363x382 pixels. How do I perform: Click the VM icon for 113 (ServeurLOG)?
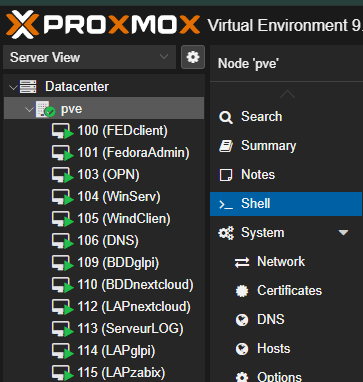[62, 329]
